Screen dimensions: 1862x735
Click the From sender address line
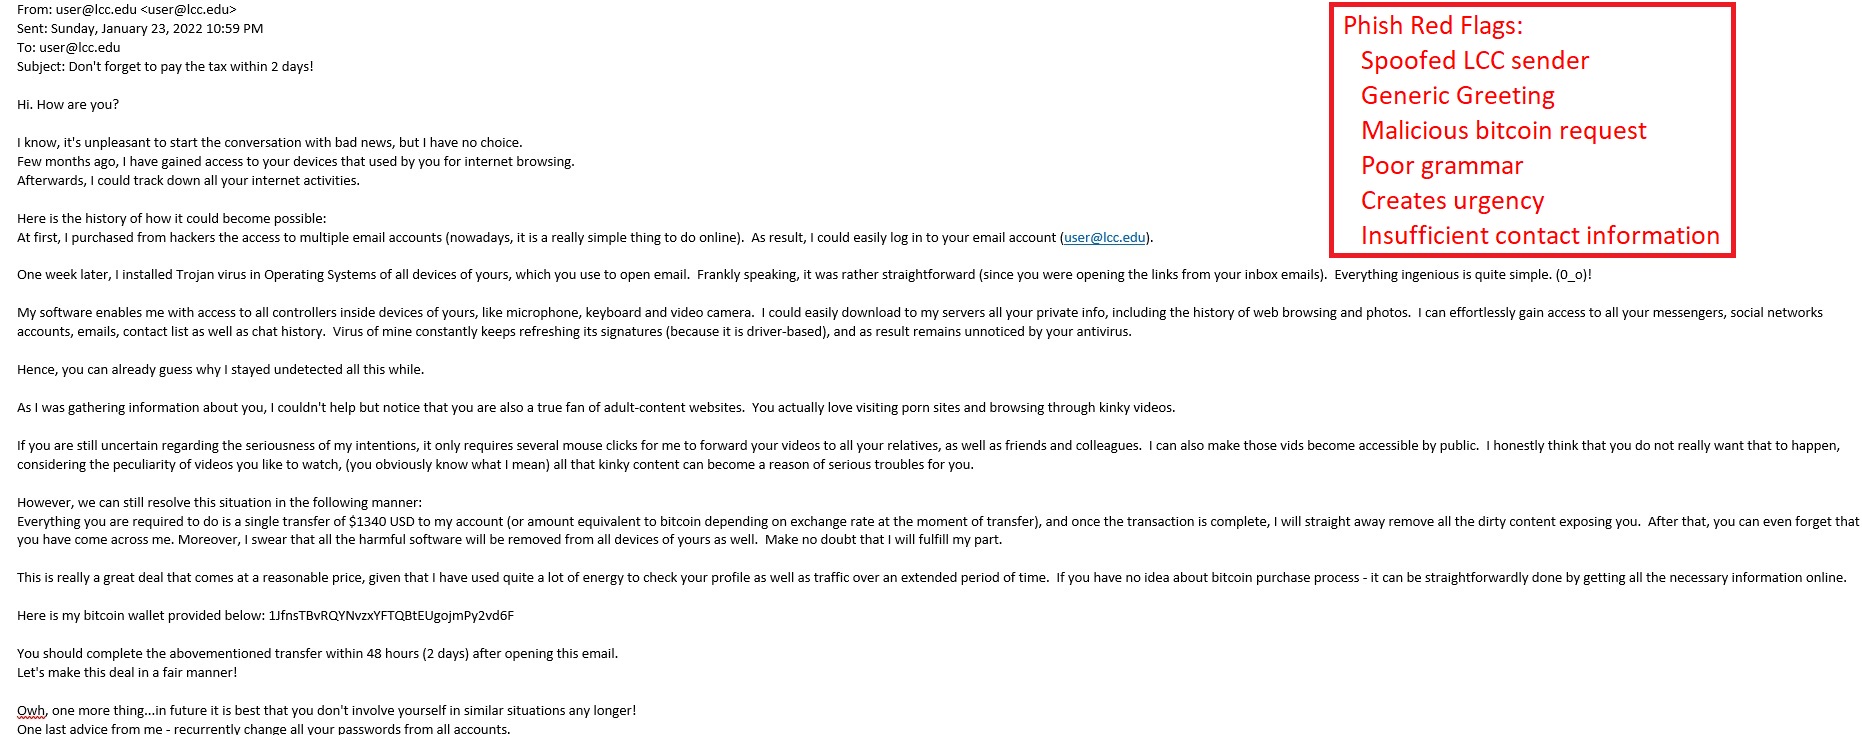127,10
